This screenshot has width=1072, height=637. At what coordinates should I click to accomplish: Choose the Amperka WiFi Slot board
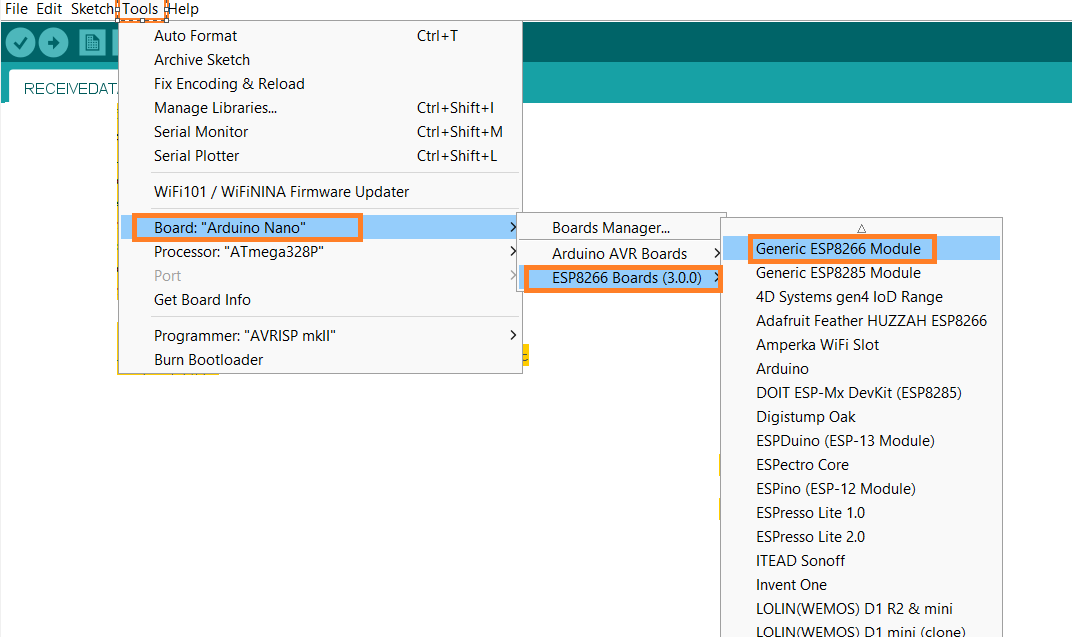(x=861, y=344)
